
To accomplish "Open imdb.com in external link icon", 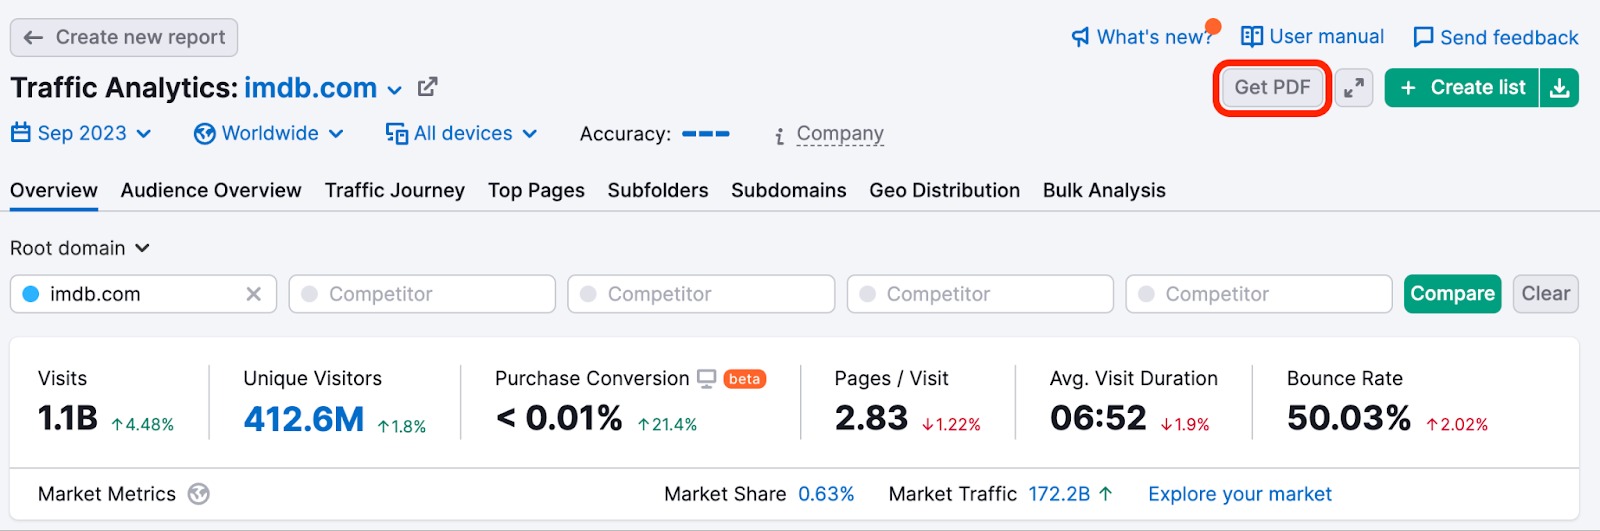I will (x=427, y=87).
